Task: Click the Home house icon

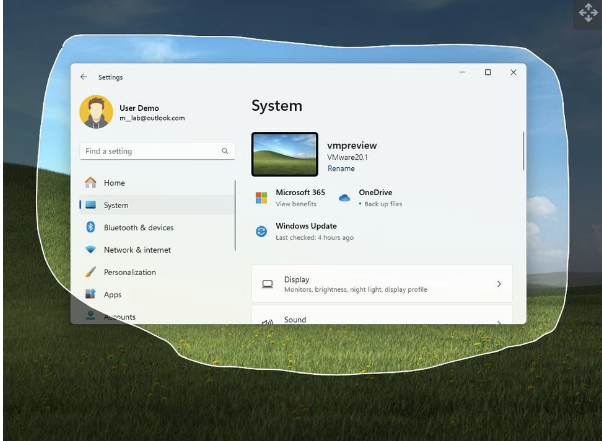Action: (x=91, y=182)
